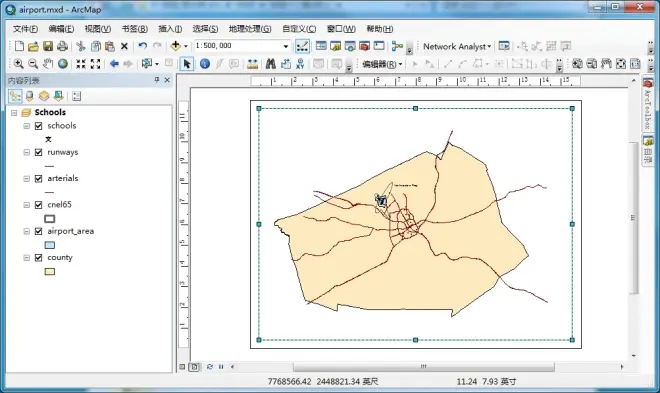Select the Zoom In tool

coord(19,64)
